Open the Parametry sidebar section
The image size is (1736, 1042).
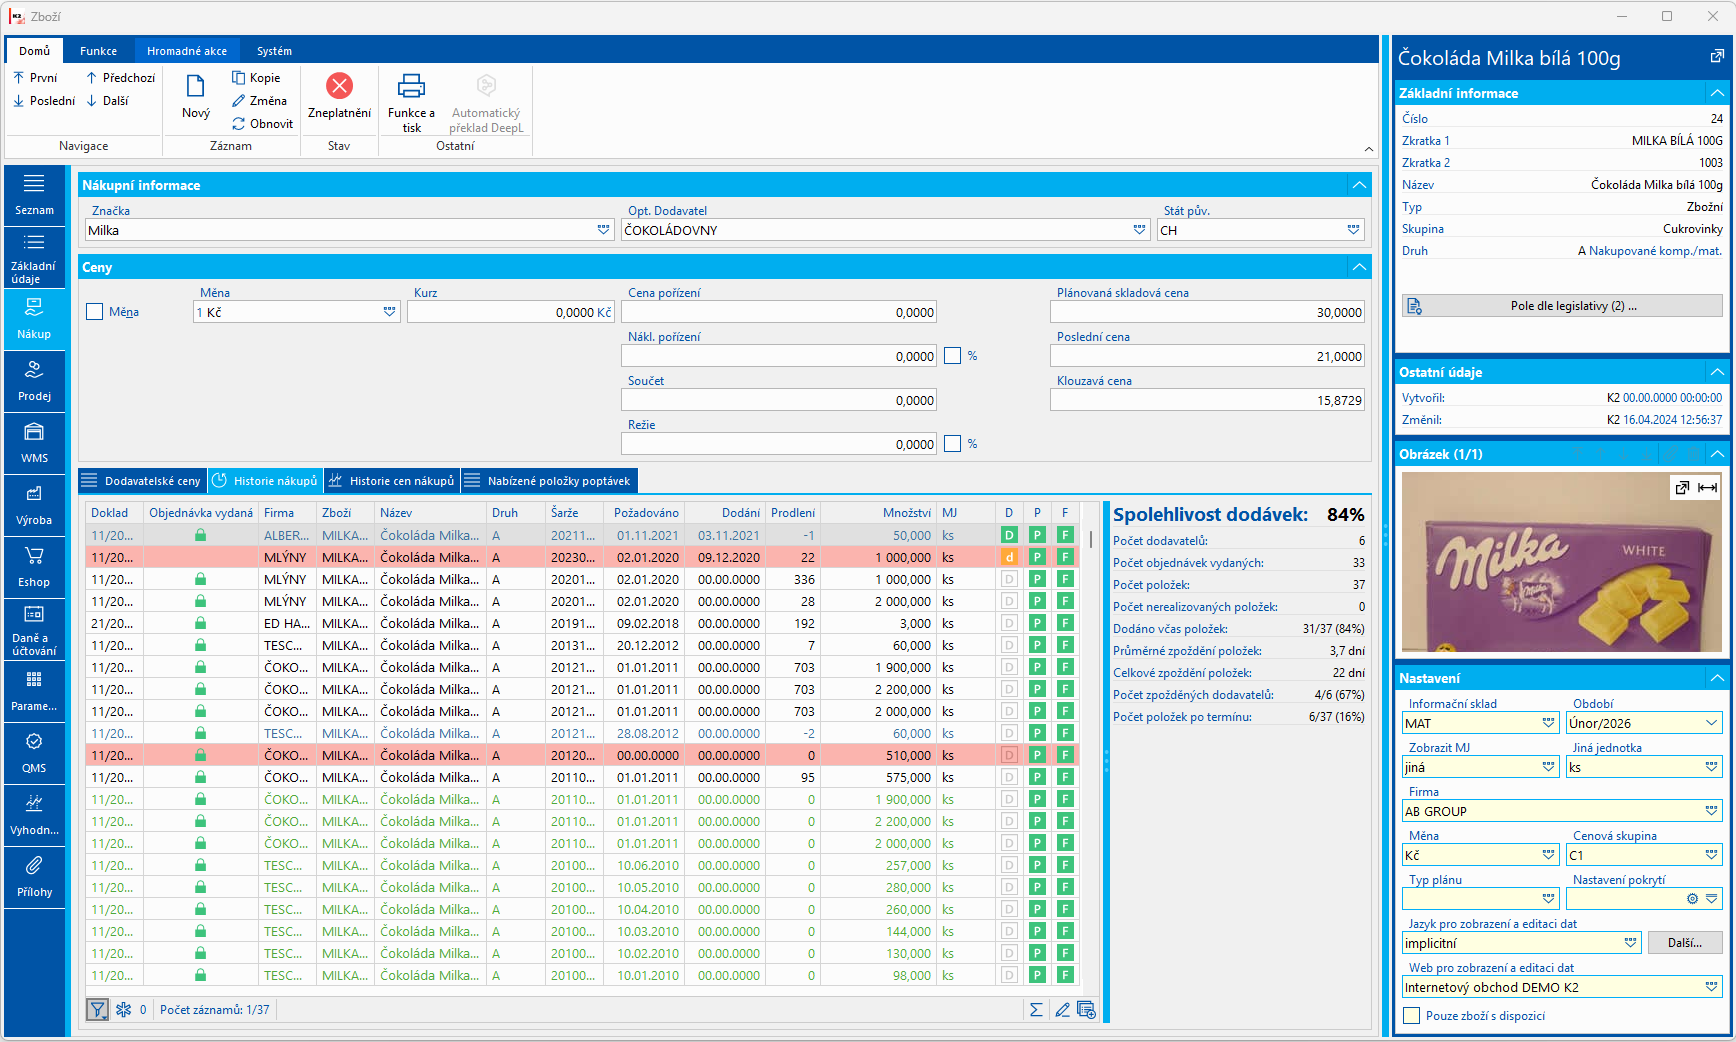tap(34, 691)
